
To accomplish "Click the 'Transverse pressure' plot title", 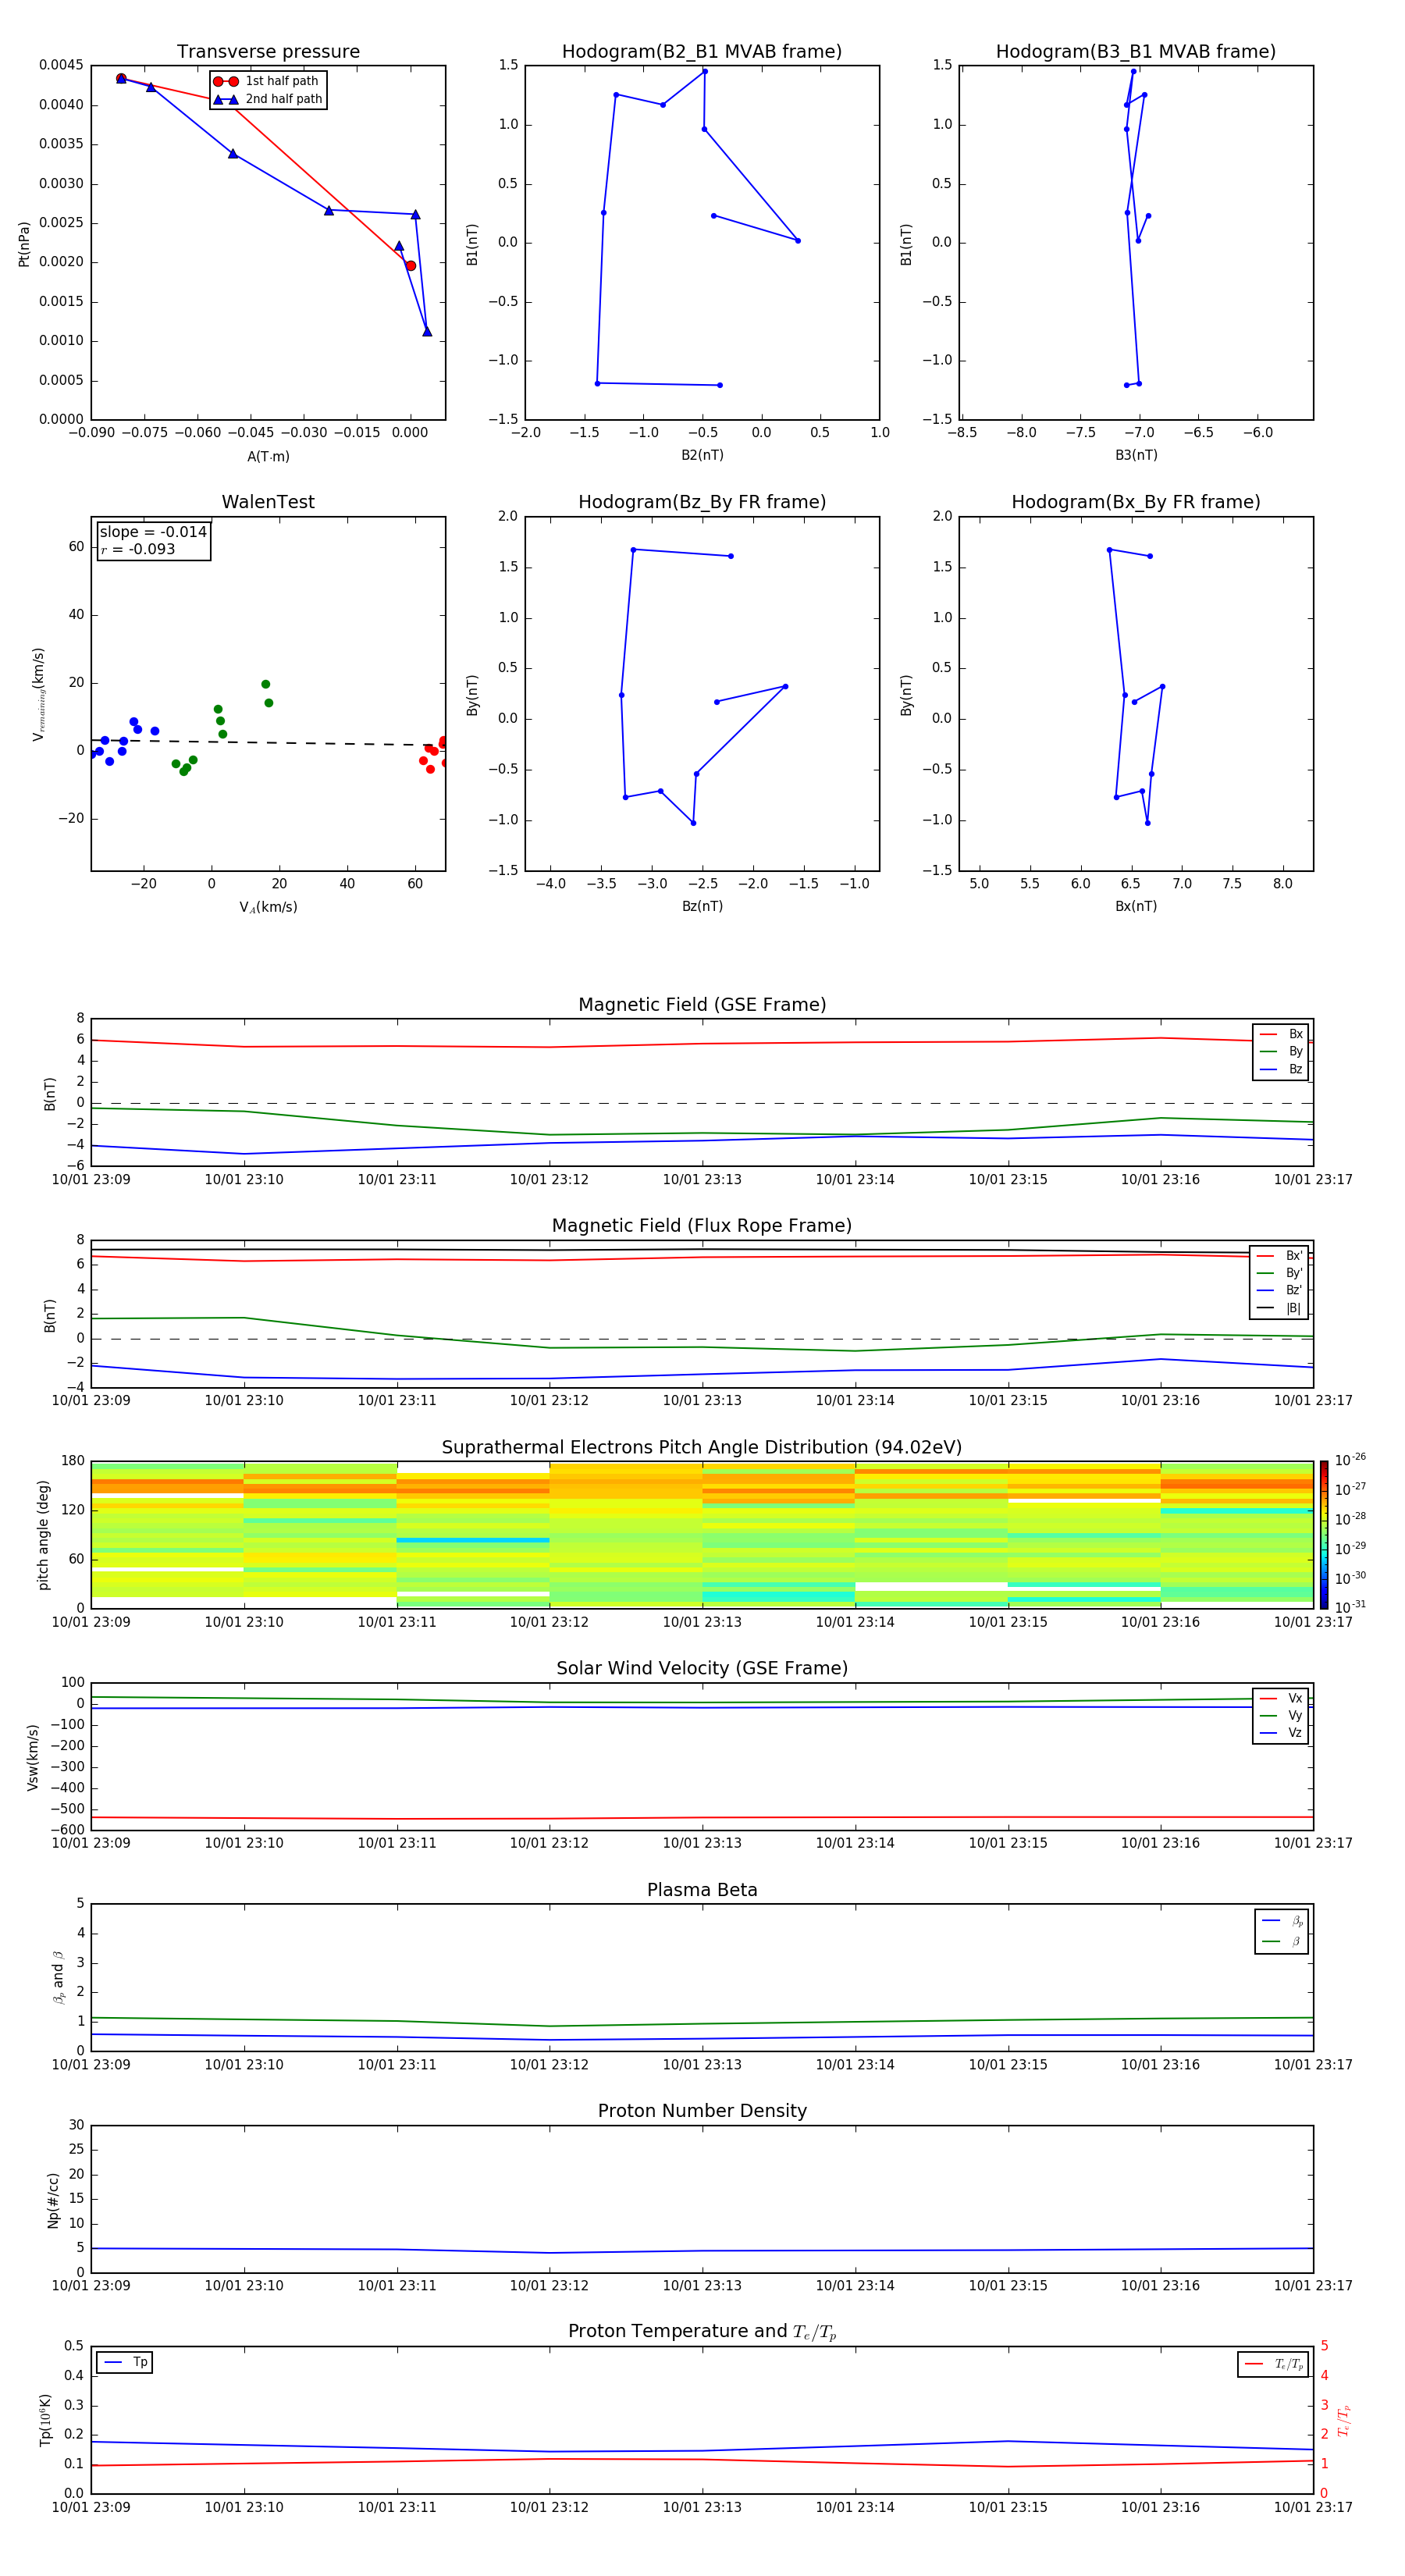I will click(268, 52).
